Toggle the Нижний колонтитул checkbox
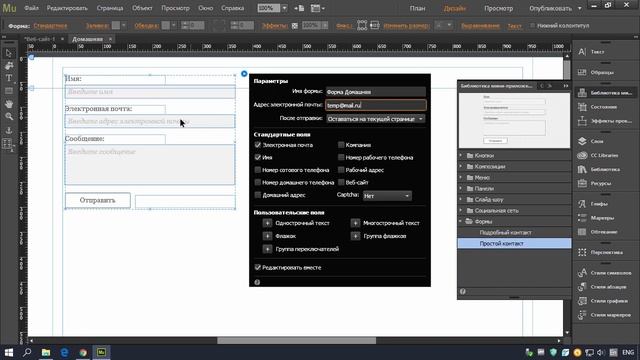640x360 pixels. pos(532,25)
